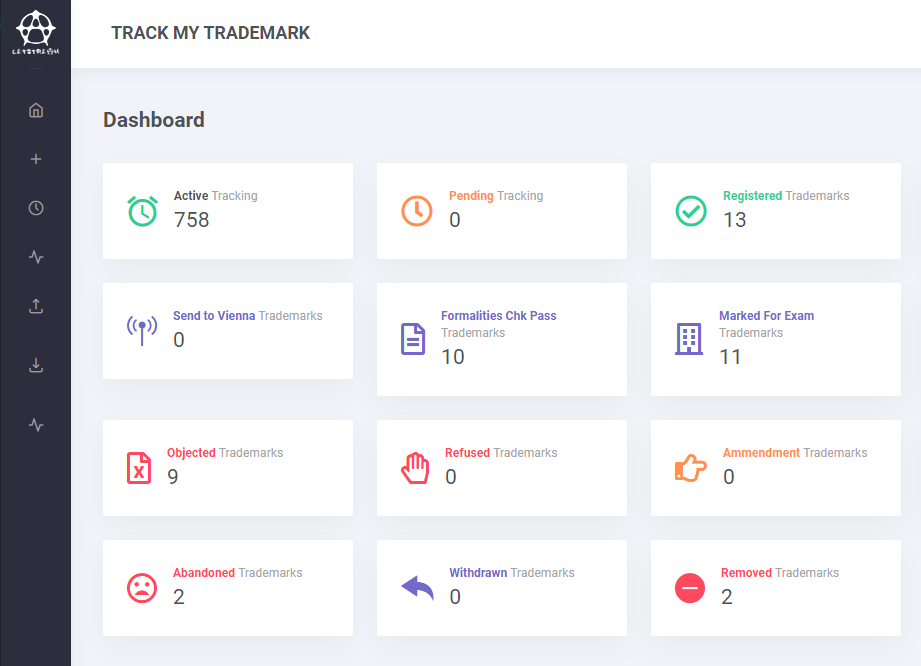The width and height of the screenshot is (921, 666).
Task: Click the Formalities Chk Pass count 10
Action: [453, 356]
